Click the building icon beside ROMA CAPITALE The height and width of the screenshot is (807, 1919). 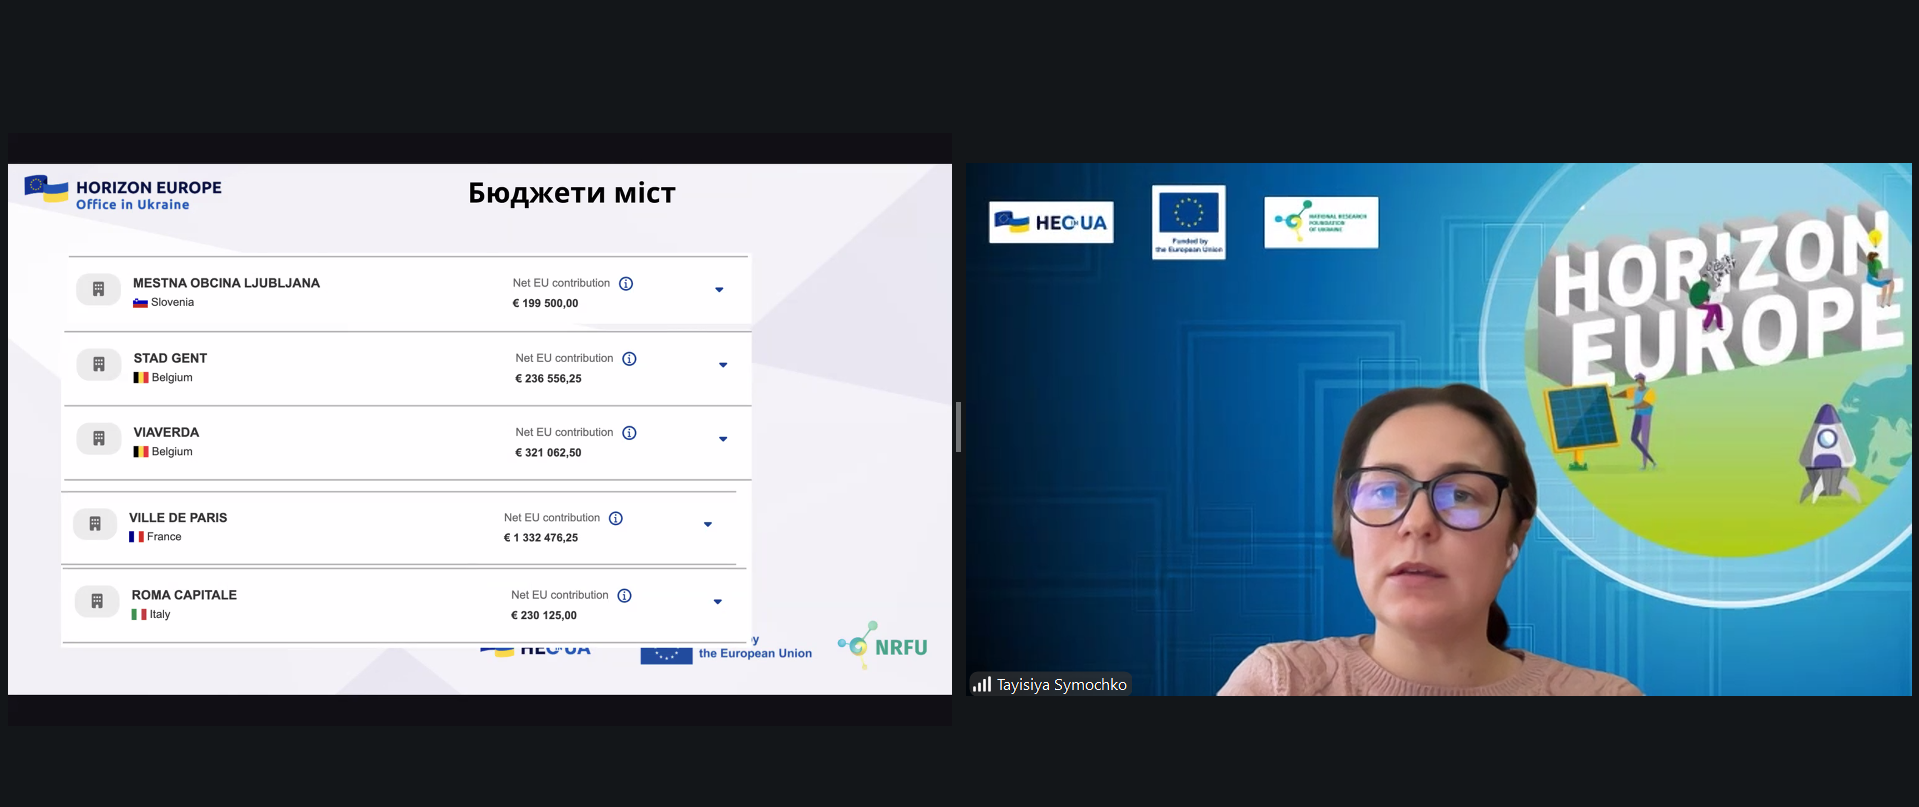[x=97, y=601]
